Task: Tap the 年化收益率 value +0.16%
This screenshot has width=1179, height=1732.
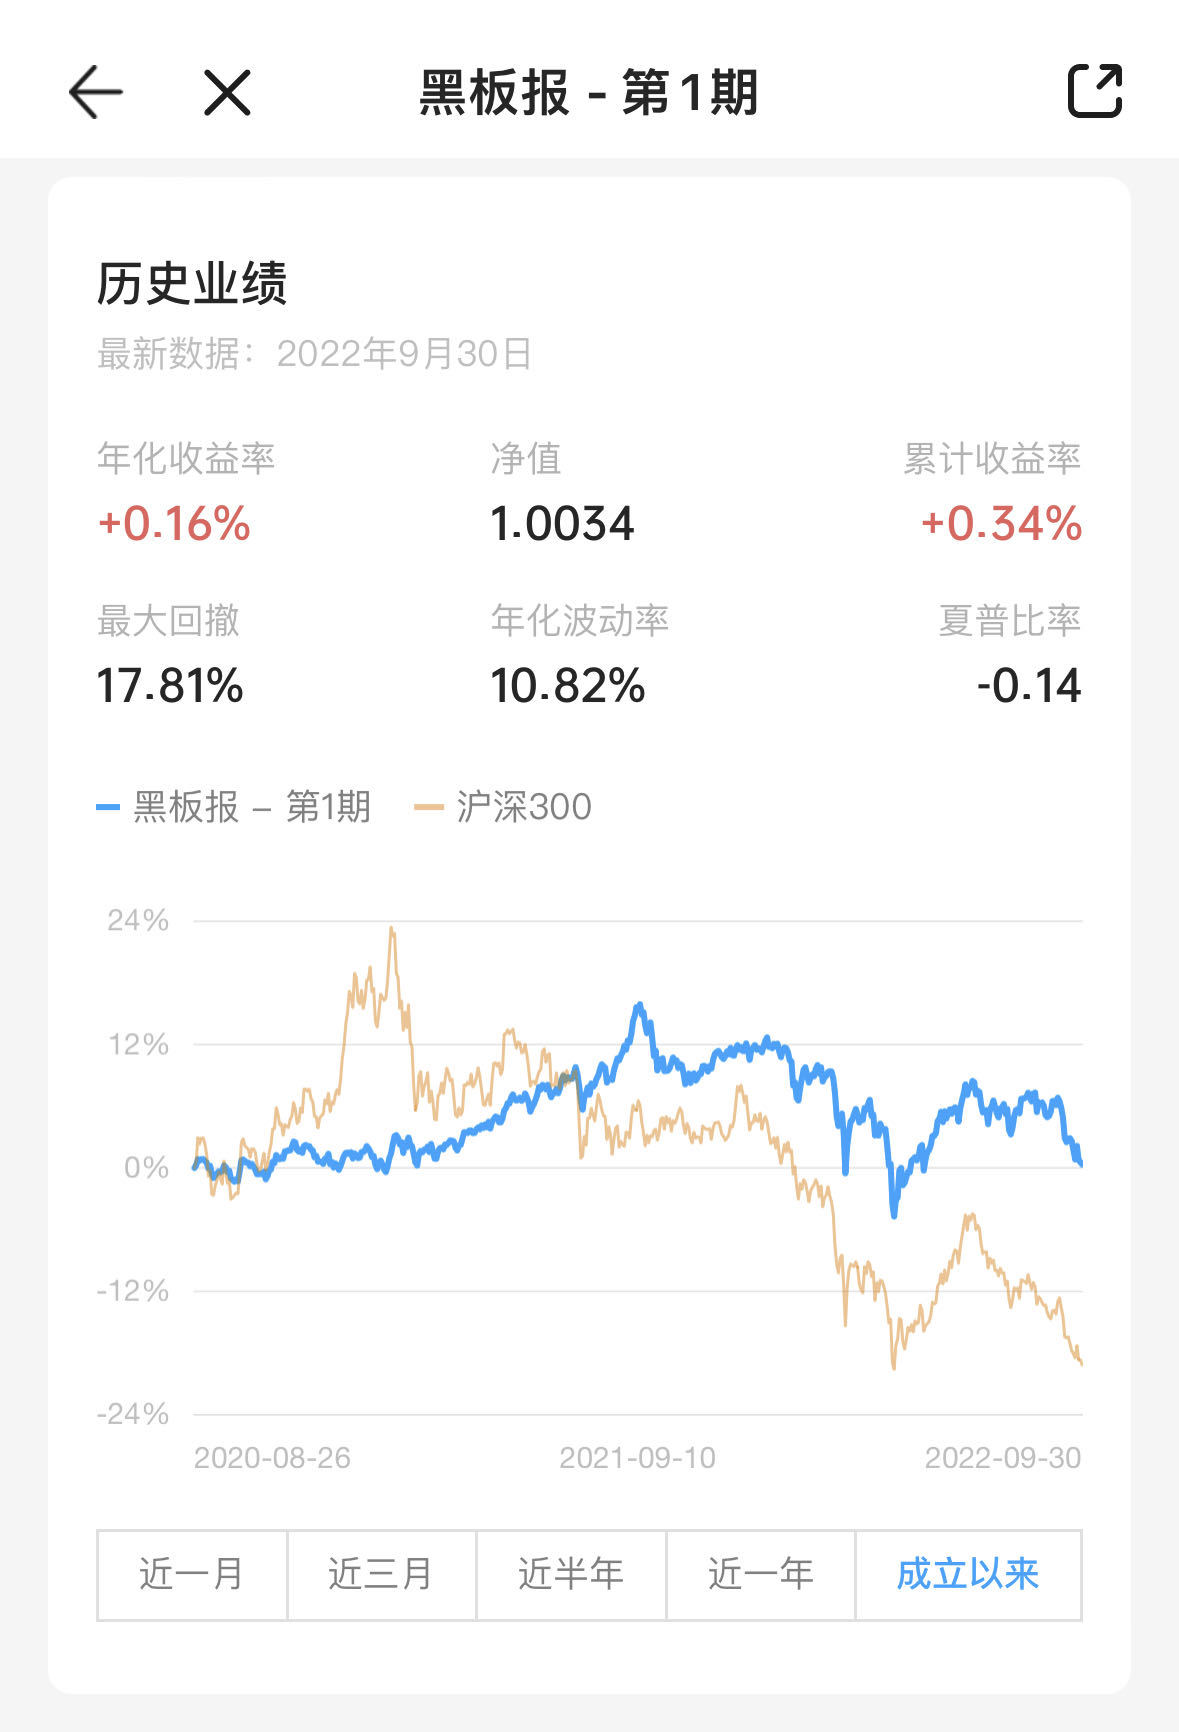Action: coord(174,524)
